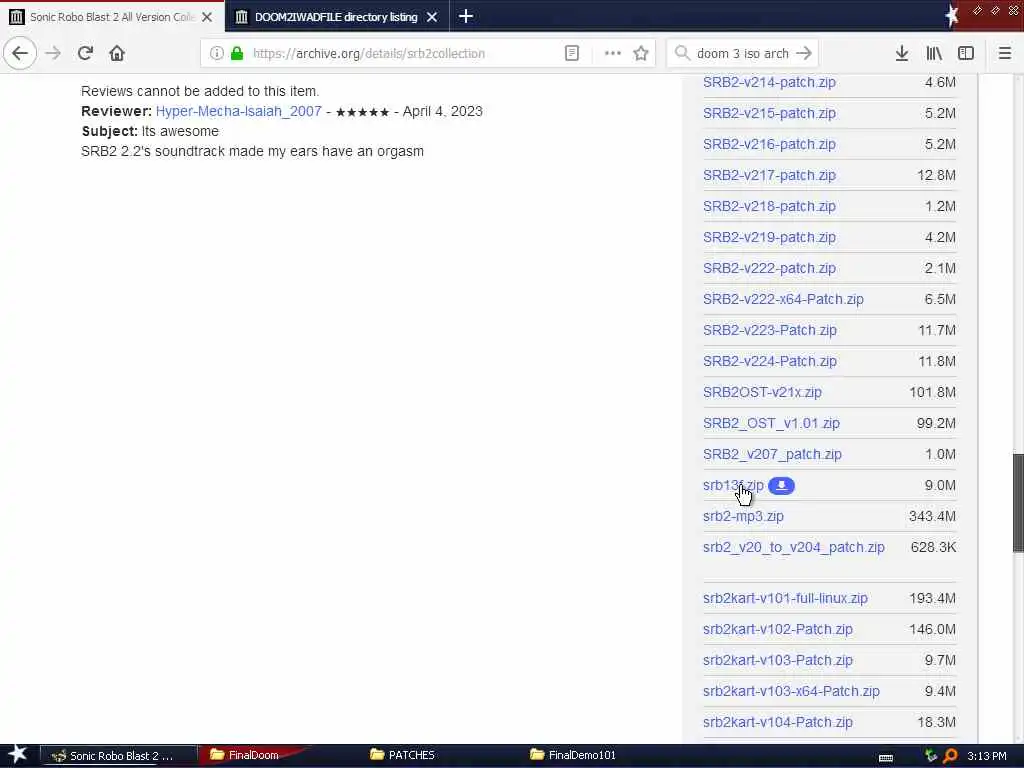Click the page vertical scrollbar thumb
This screenshot has width=1024, height=768.
1018,503
